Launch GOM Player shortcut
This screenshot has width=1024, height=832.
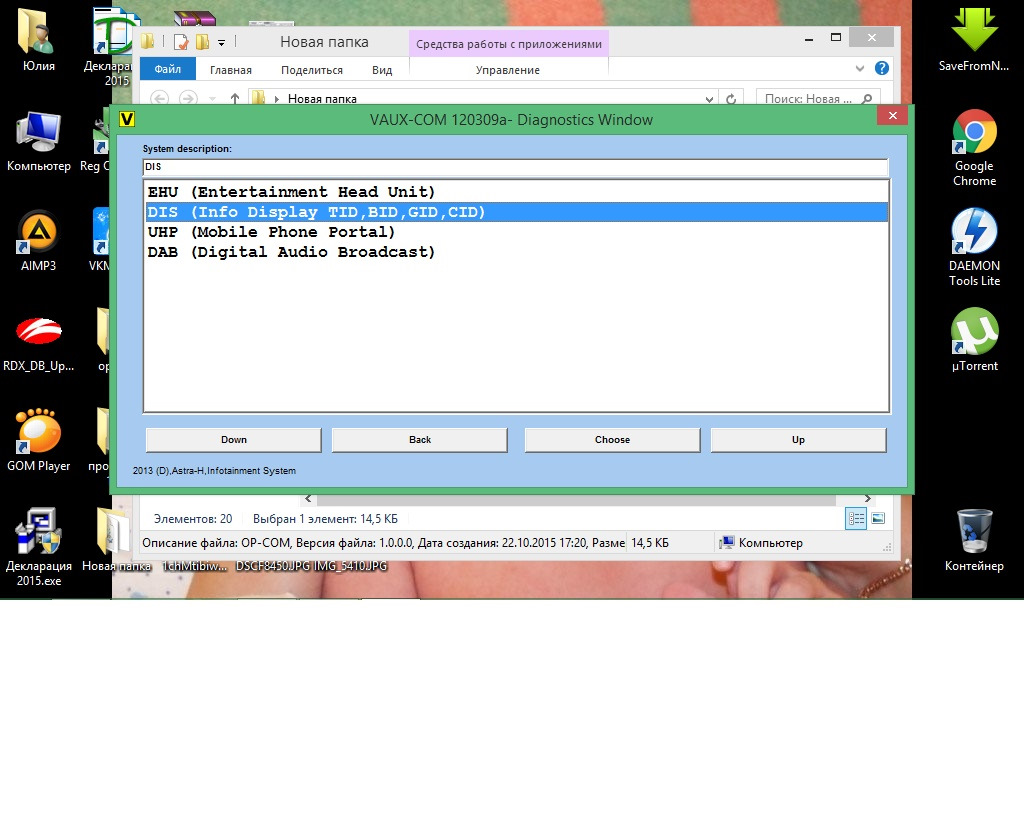tap(38, 439)
